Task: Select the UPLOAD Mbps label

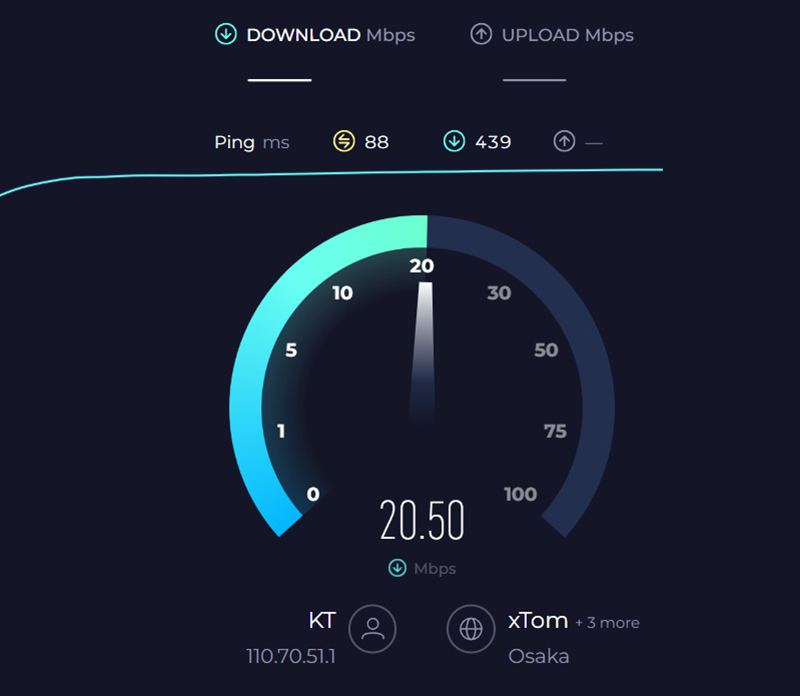Action: (567, 35)
